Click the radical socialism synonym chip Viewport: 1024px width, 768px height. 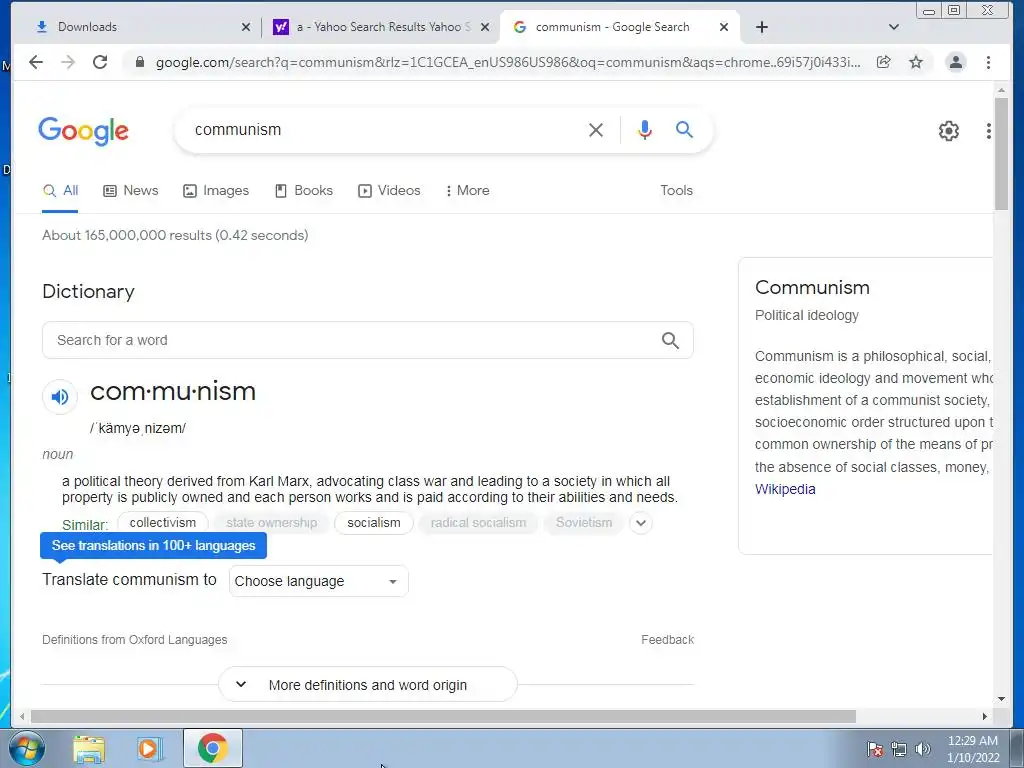click(x=478, y=523)
